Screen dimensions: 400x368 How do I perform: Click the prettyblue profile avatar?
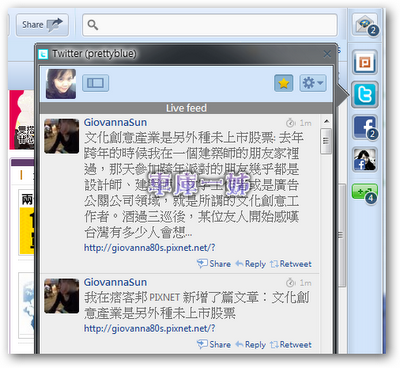tap(61, 84)
